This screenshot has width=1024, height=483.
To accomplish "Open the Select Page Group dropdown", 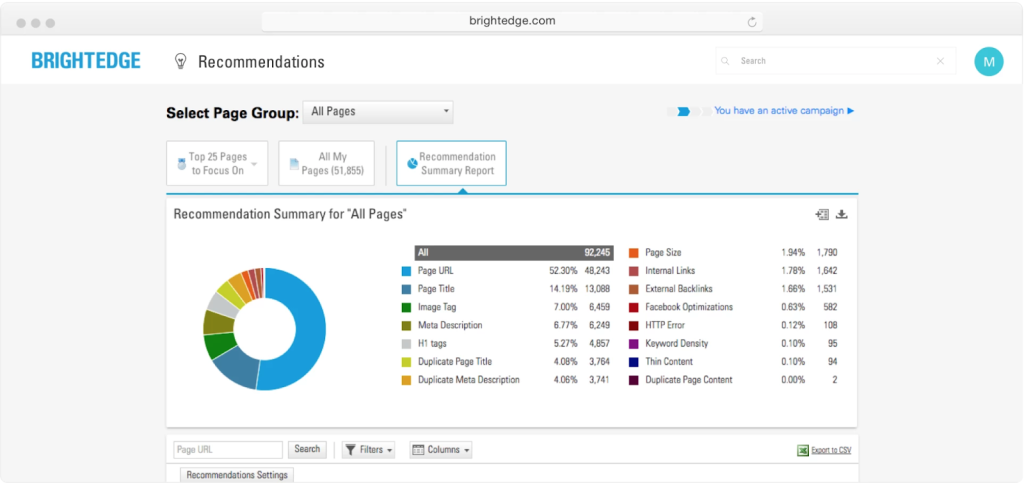I will pos(377,112).
